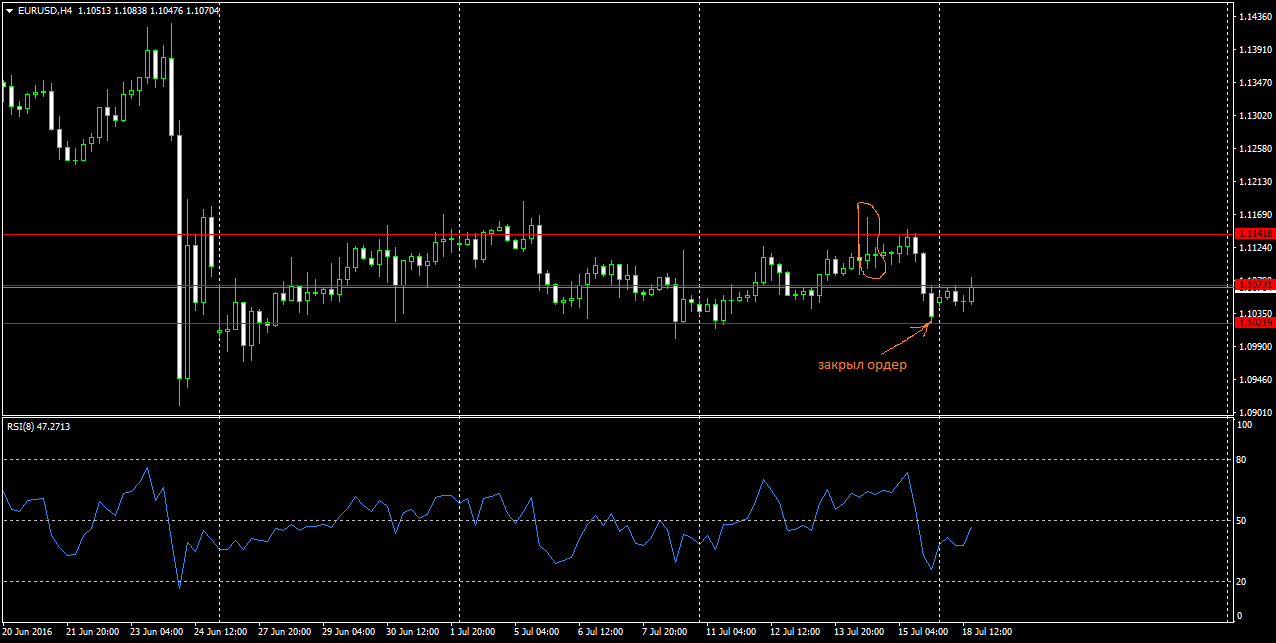Click the 30 Jun 12:00 time label

pyautogui.click(x=413, y=632)
